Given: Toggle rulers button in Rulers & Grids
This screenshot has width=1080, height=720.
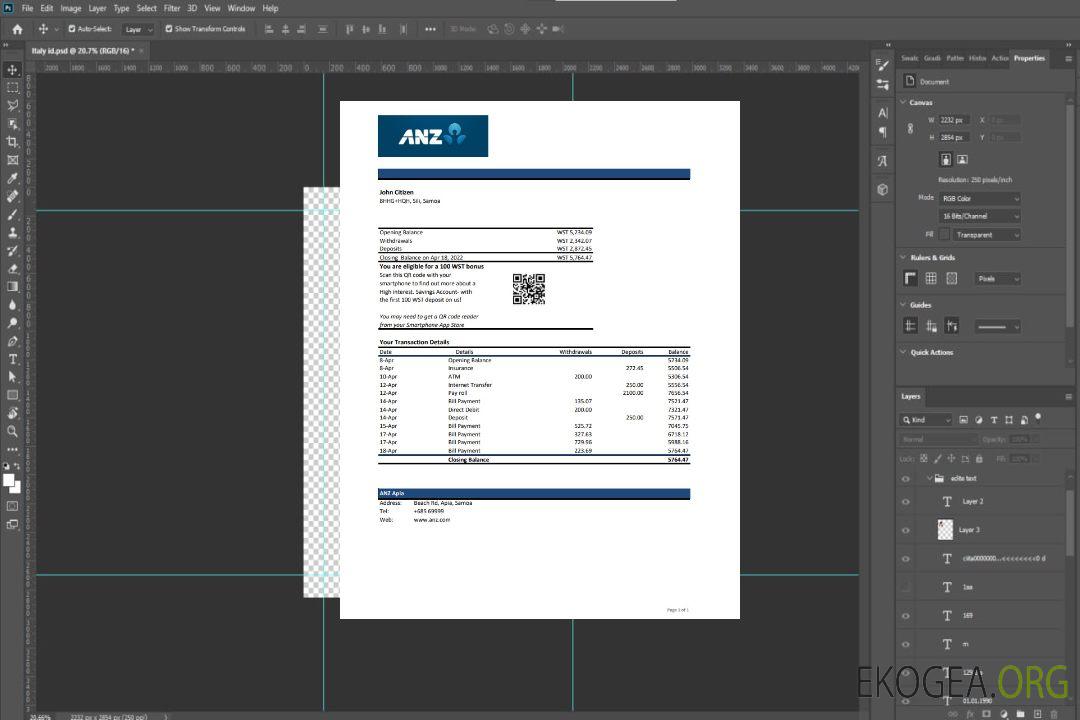Looking at the screenshot, I should (911, 278).
